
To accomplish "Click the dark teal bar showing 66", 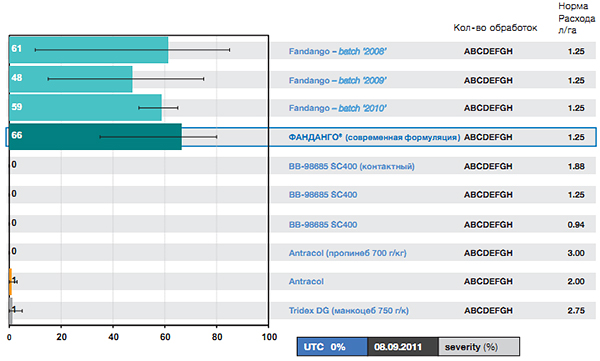I will coord(95,137).
